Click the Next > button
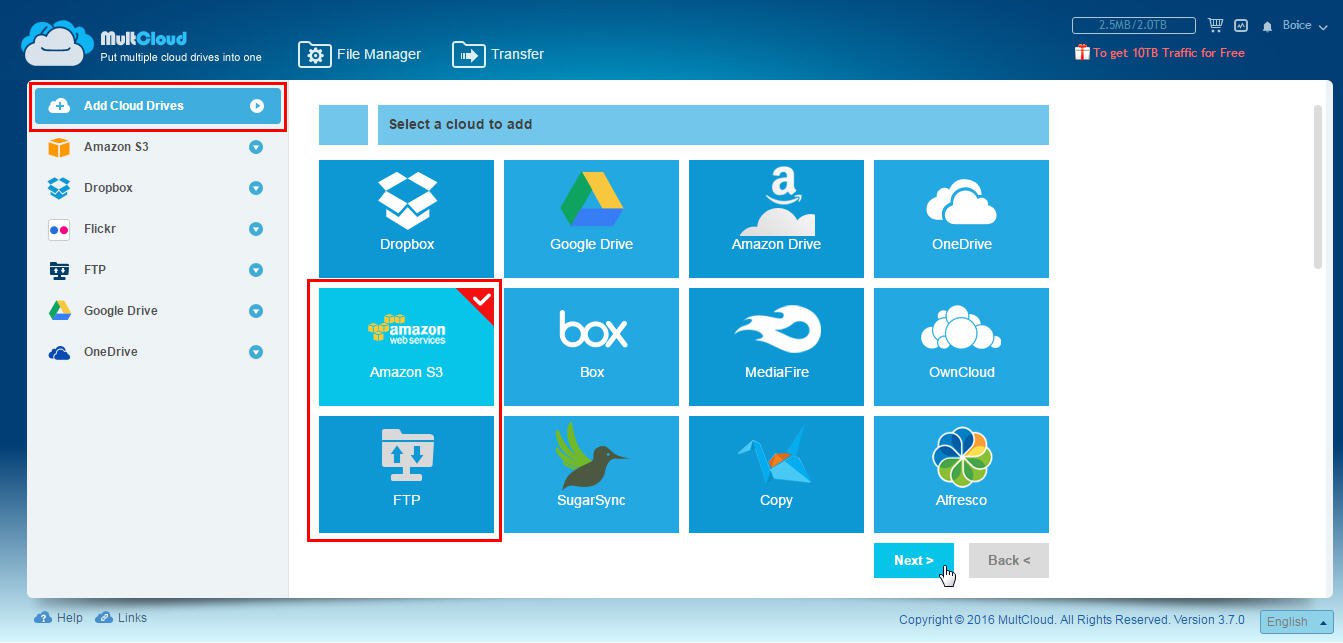The image size is (1343, 643). 914,561
